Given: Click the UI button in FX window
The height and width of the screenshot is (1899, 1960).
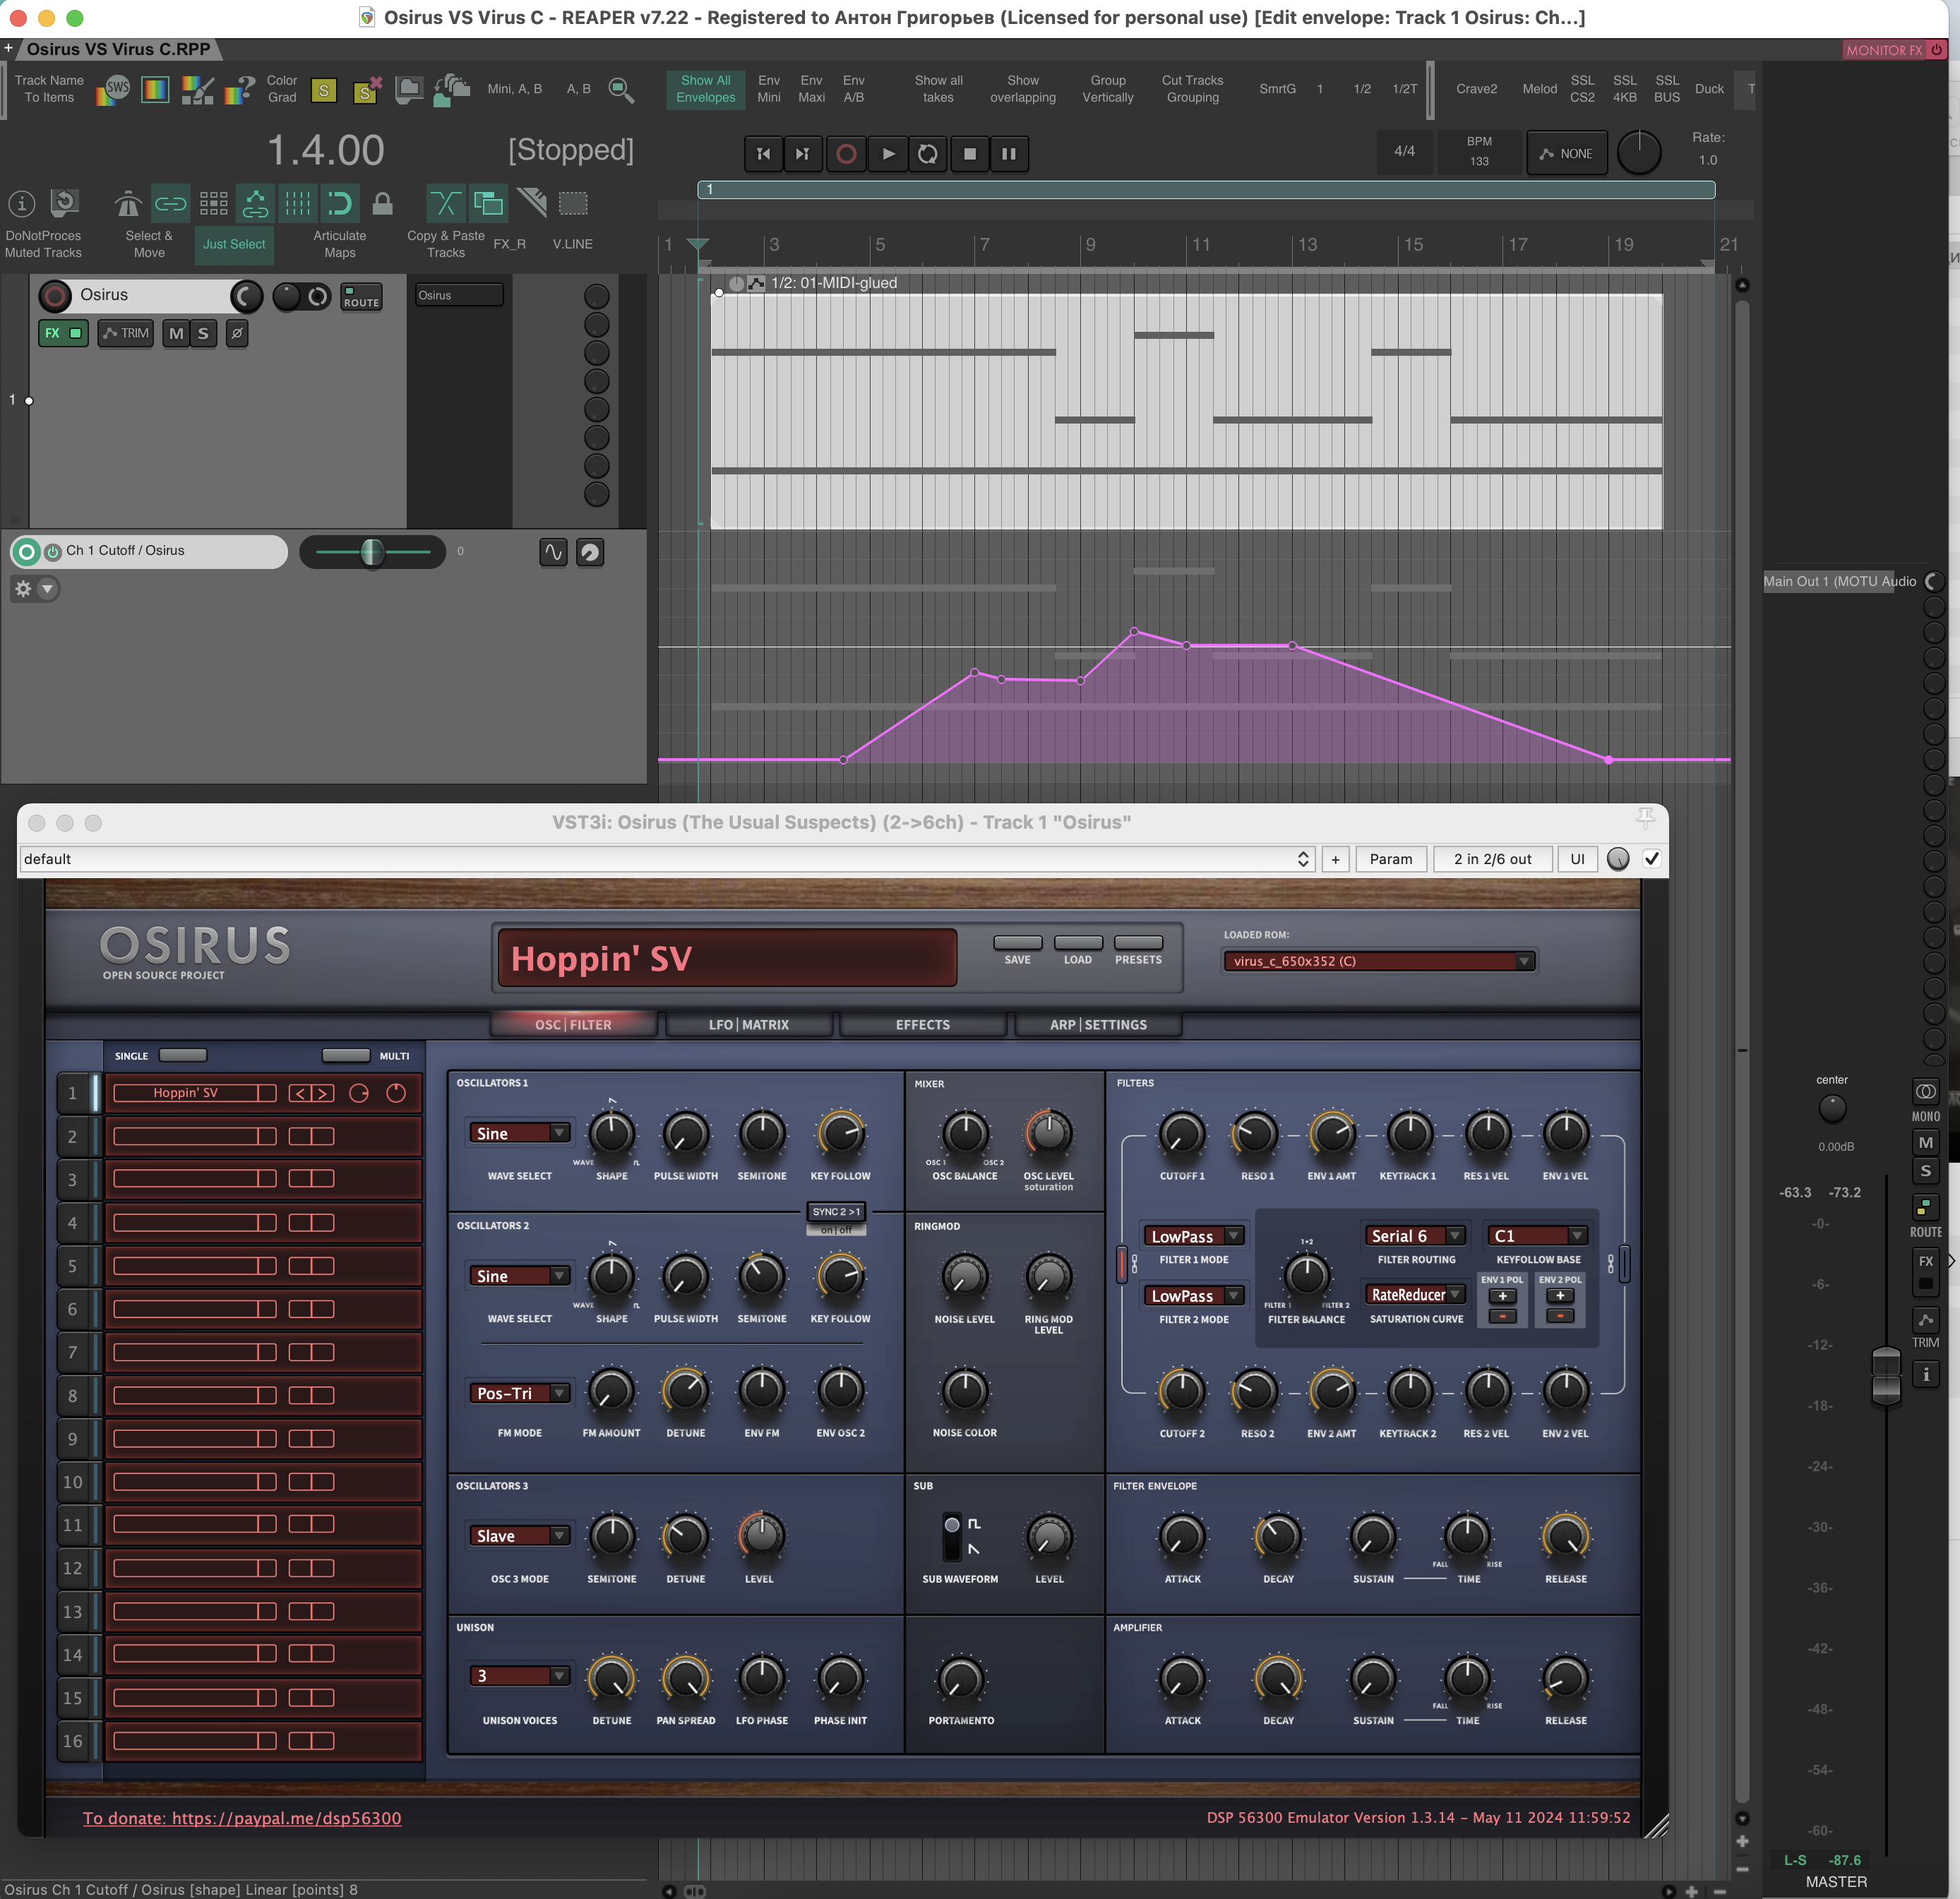Looking at the screenshot, I should pos(1577,859).
